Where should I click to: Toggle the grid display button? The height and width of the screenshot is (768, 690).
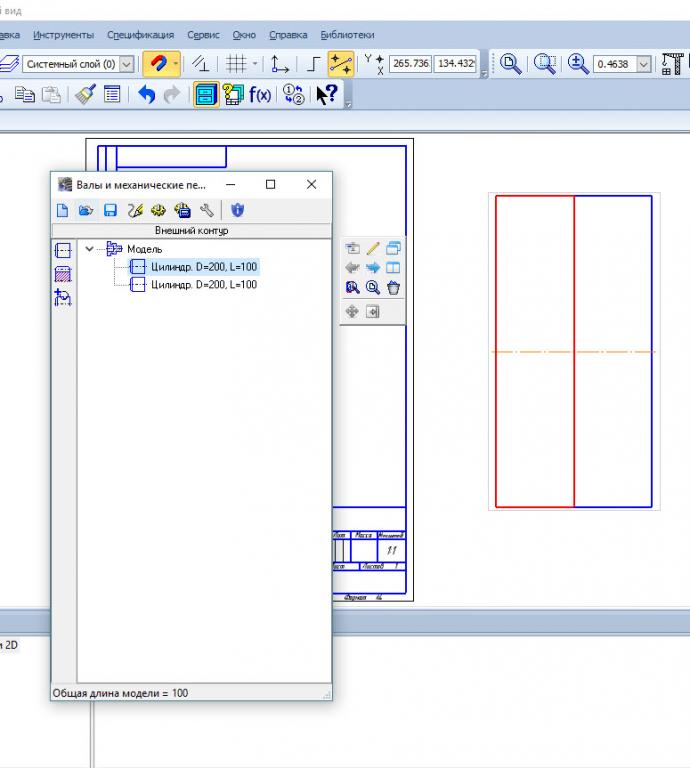click(x=236, y=64)
